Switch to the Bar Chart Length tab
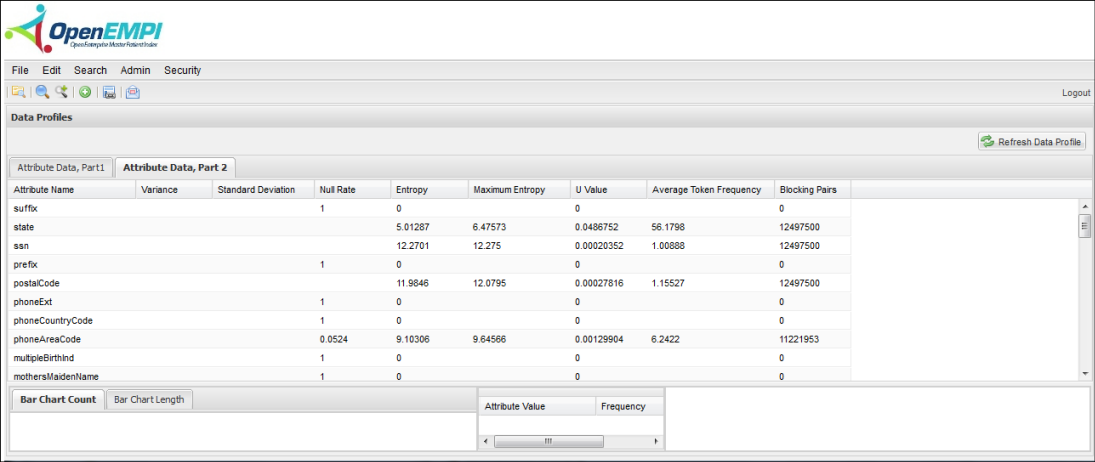The height and width of the screenshot is (462, 1095). [x=149, y=400]
